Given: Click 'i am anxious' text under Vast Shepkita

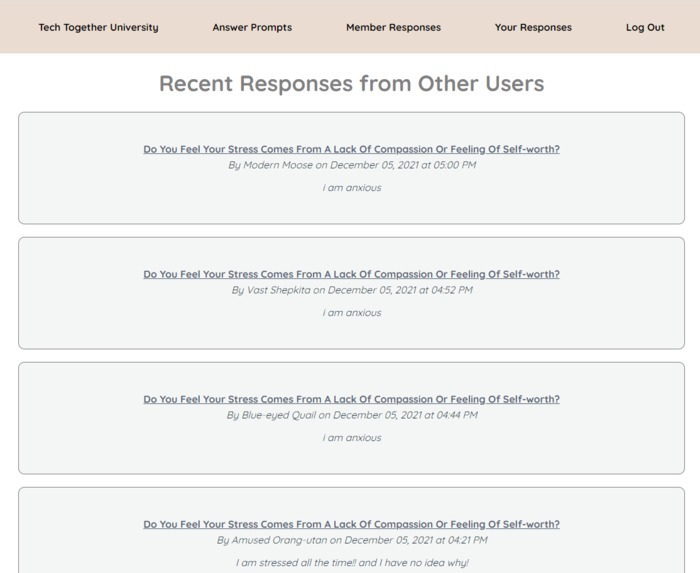Looking at the screenshot, I should (352, 313).
